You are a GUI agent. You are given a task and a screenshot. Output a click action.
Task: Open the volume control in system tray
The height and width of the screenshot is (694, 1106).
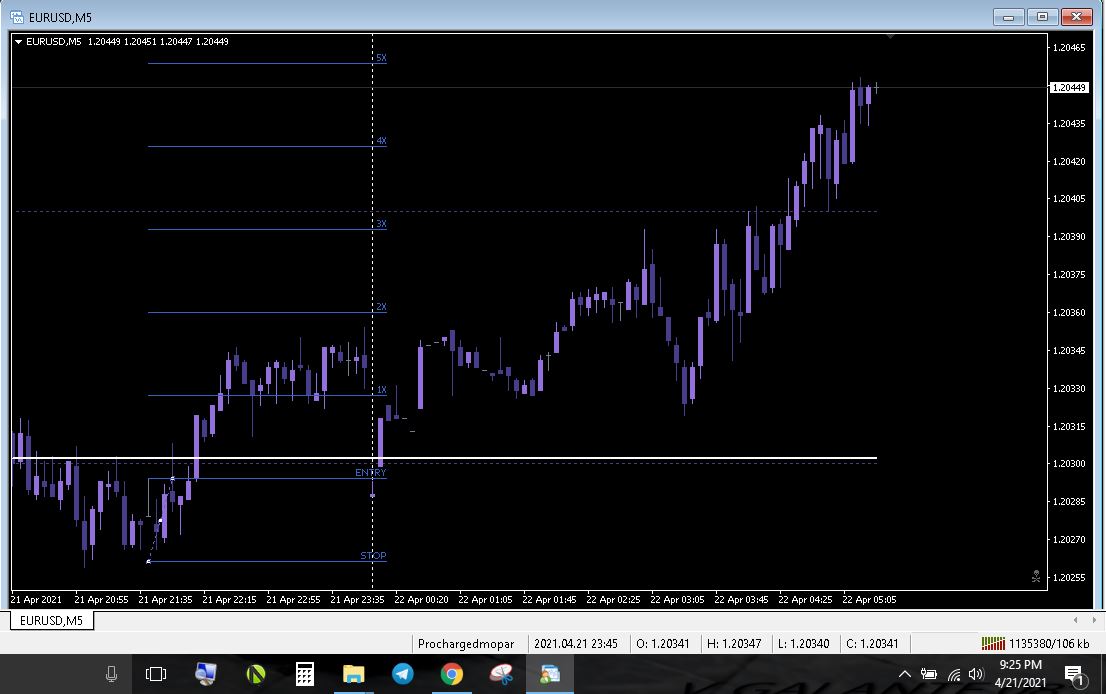pyautogui.click(x=976, y=675)
